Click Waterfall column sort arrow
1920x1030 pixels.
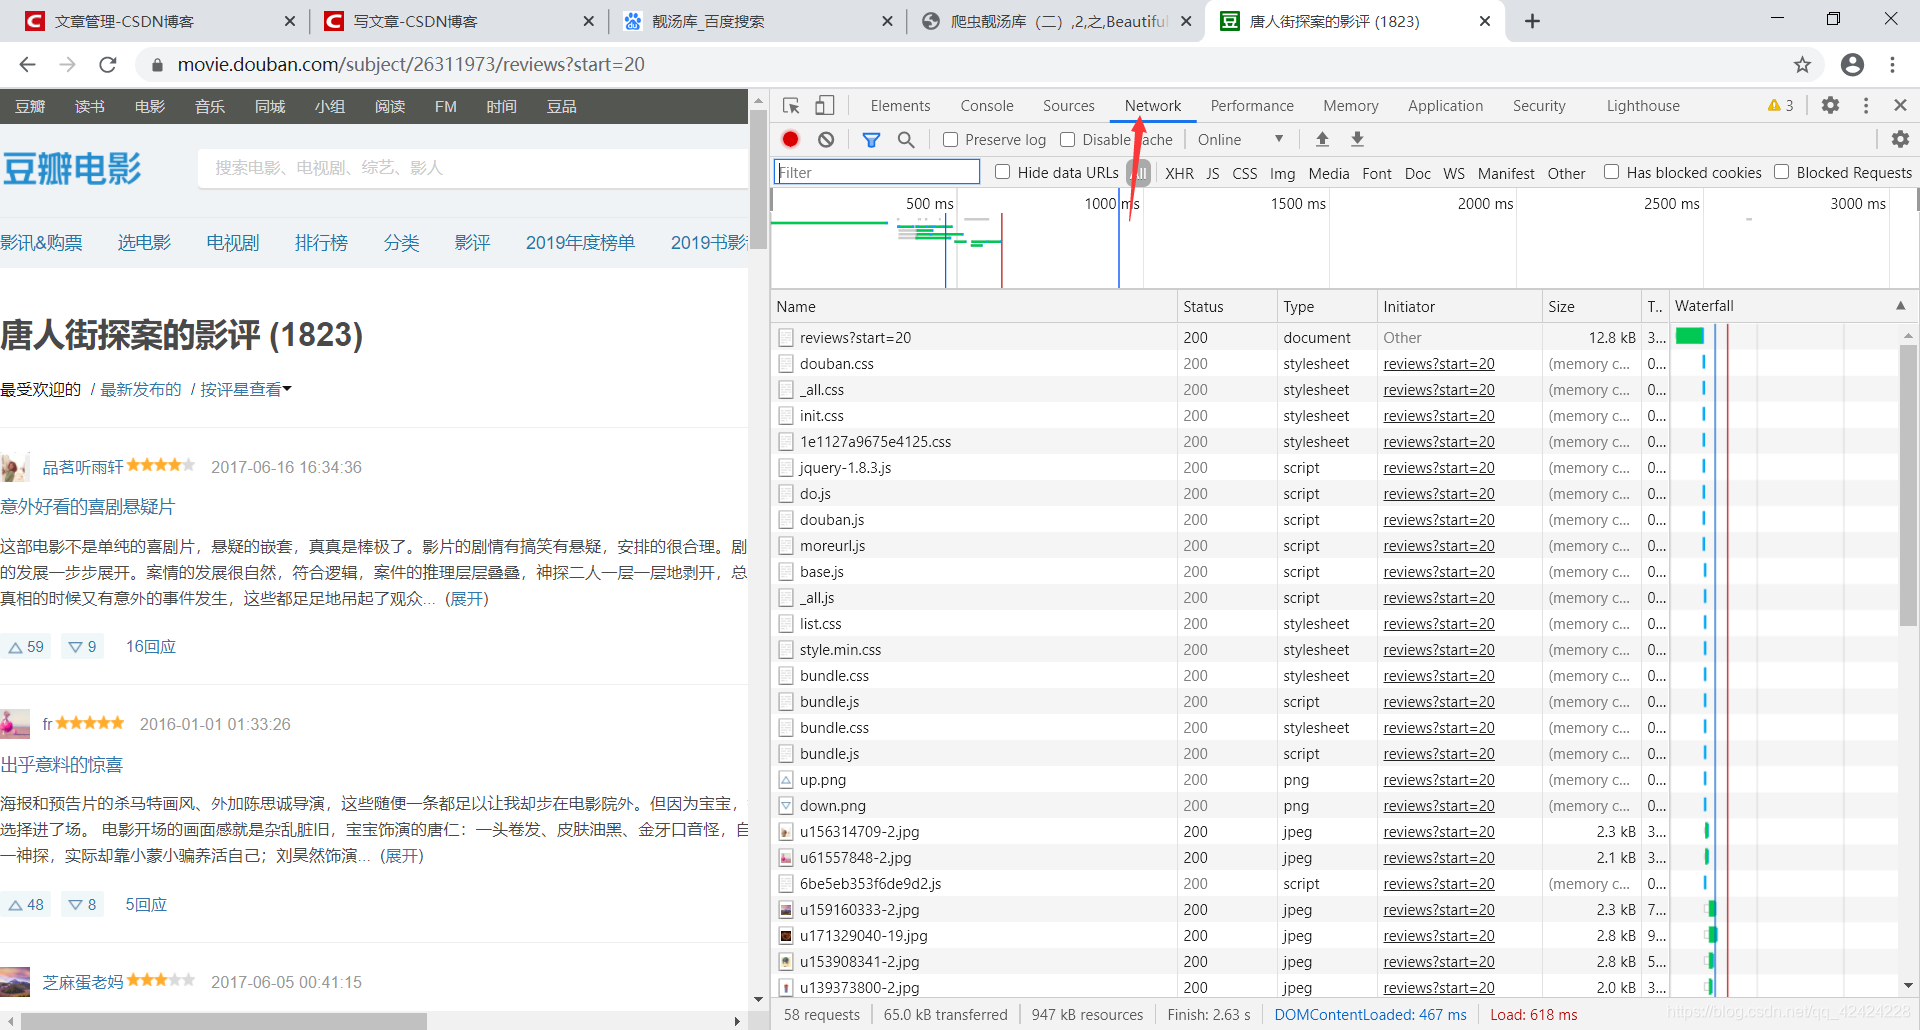click(1900, 306)
